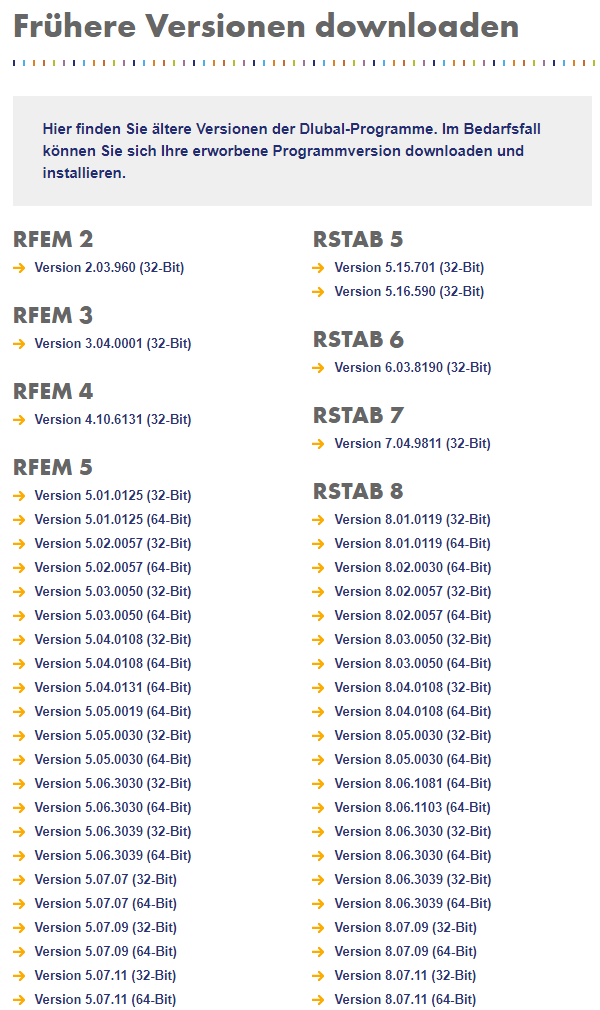Click arrow icon beside RSTAB Version 7.04.9811
Image resolution: width=600 pixels, height=1010 pixels.
[x=318, y=444]
